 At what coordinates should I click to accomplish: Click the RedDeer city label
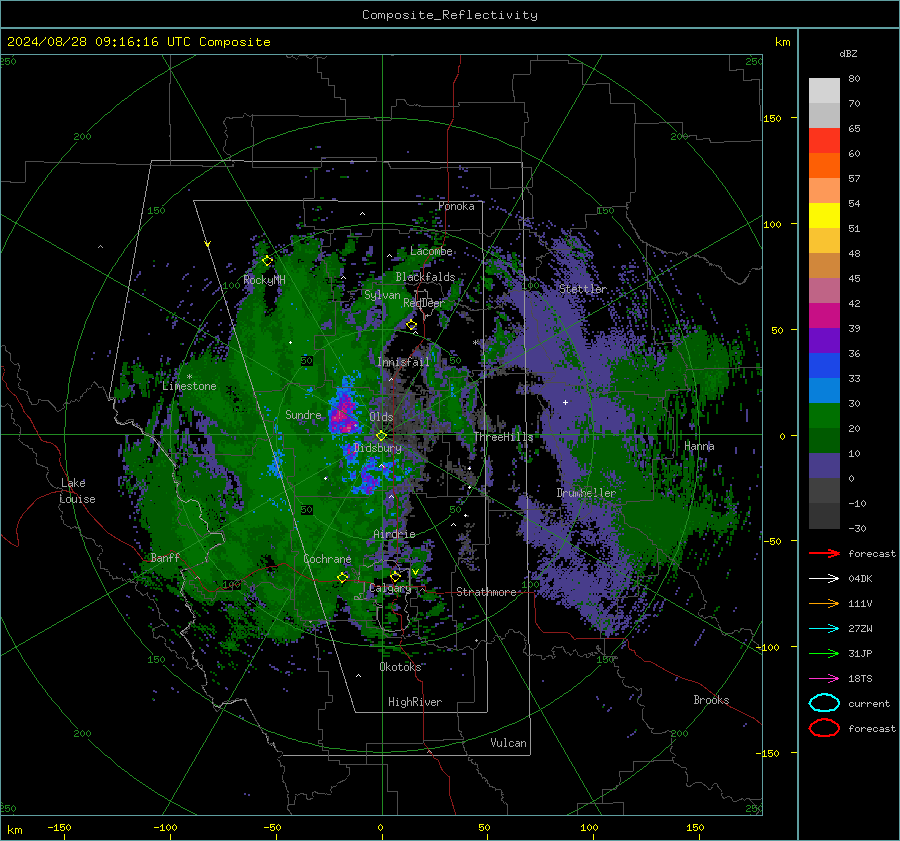[424, 303]
